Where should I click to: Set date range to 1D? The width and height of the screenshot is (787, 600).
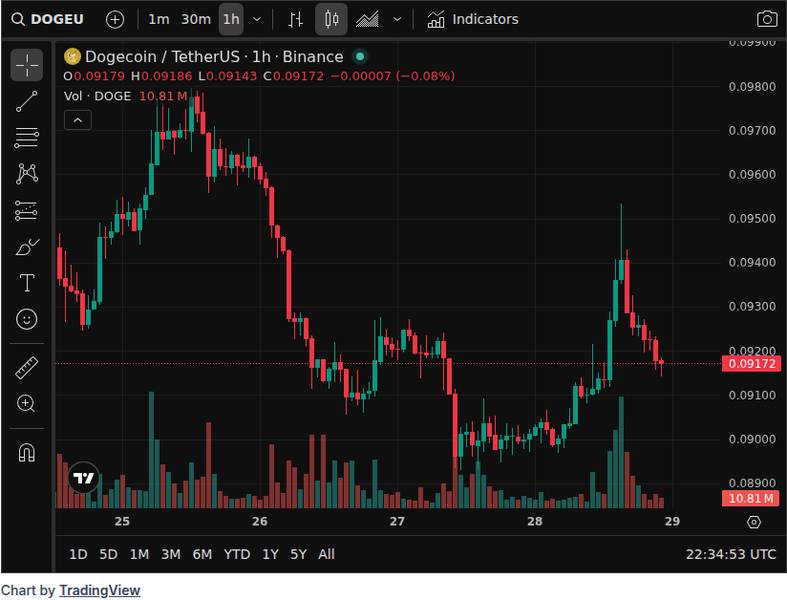coord(78,554)
